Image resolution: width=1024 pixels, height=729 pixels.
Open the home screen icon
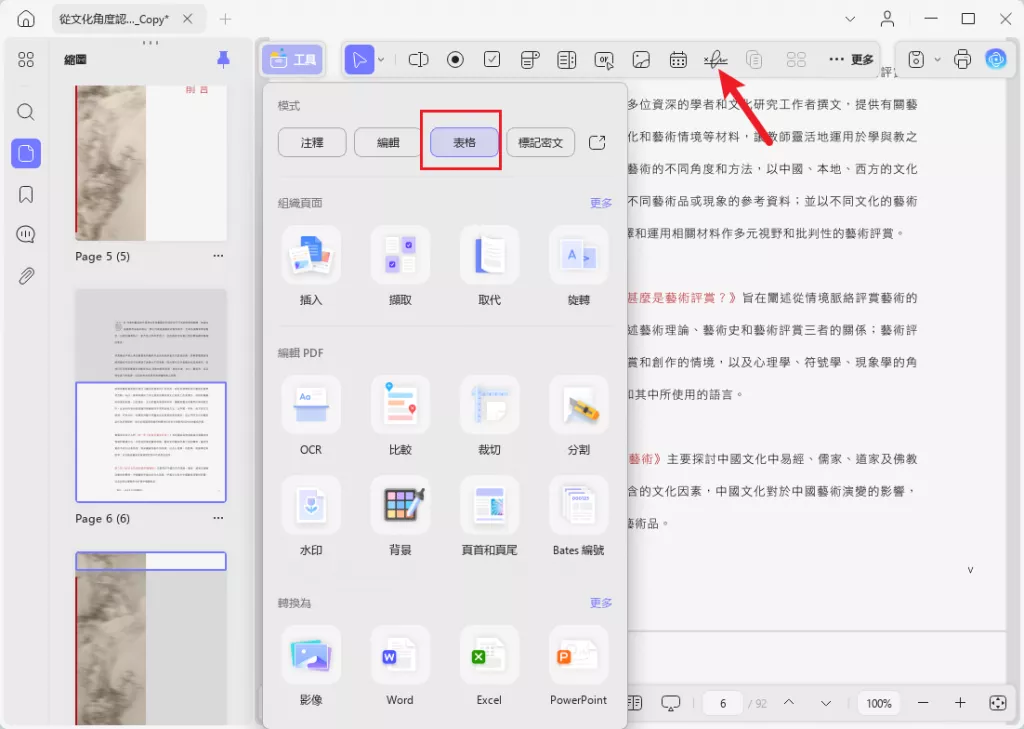pos(26,19)
